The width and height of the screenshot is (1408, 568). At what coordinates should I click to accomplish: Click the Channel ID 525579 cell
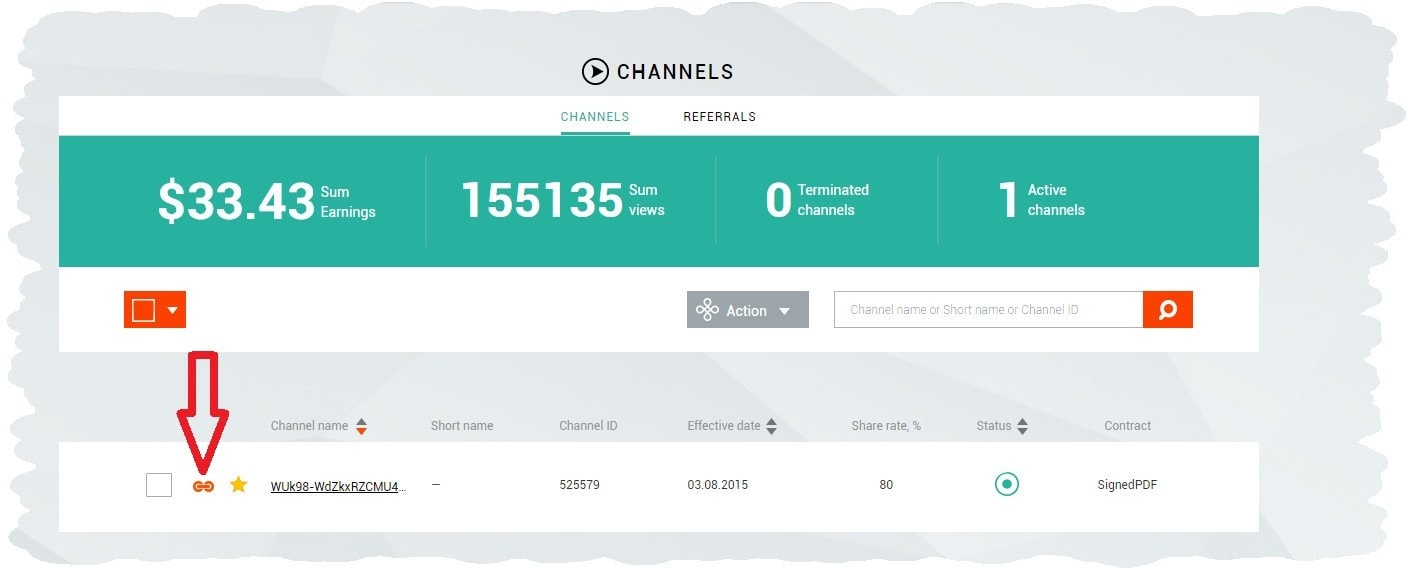[x=579, y=485]
